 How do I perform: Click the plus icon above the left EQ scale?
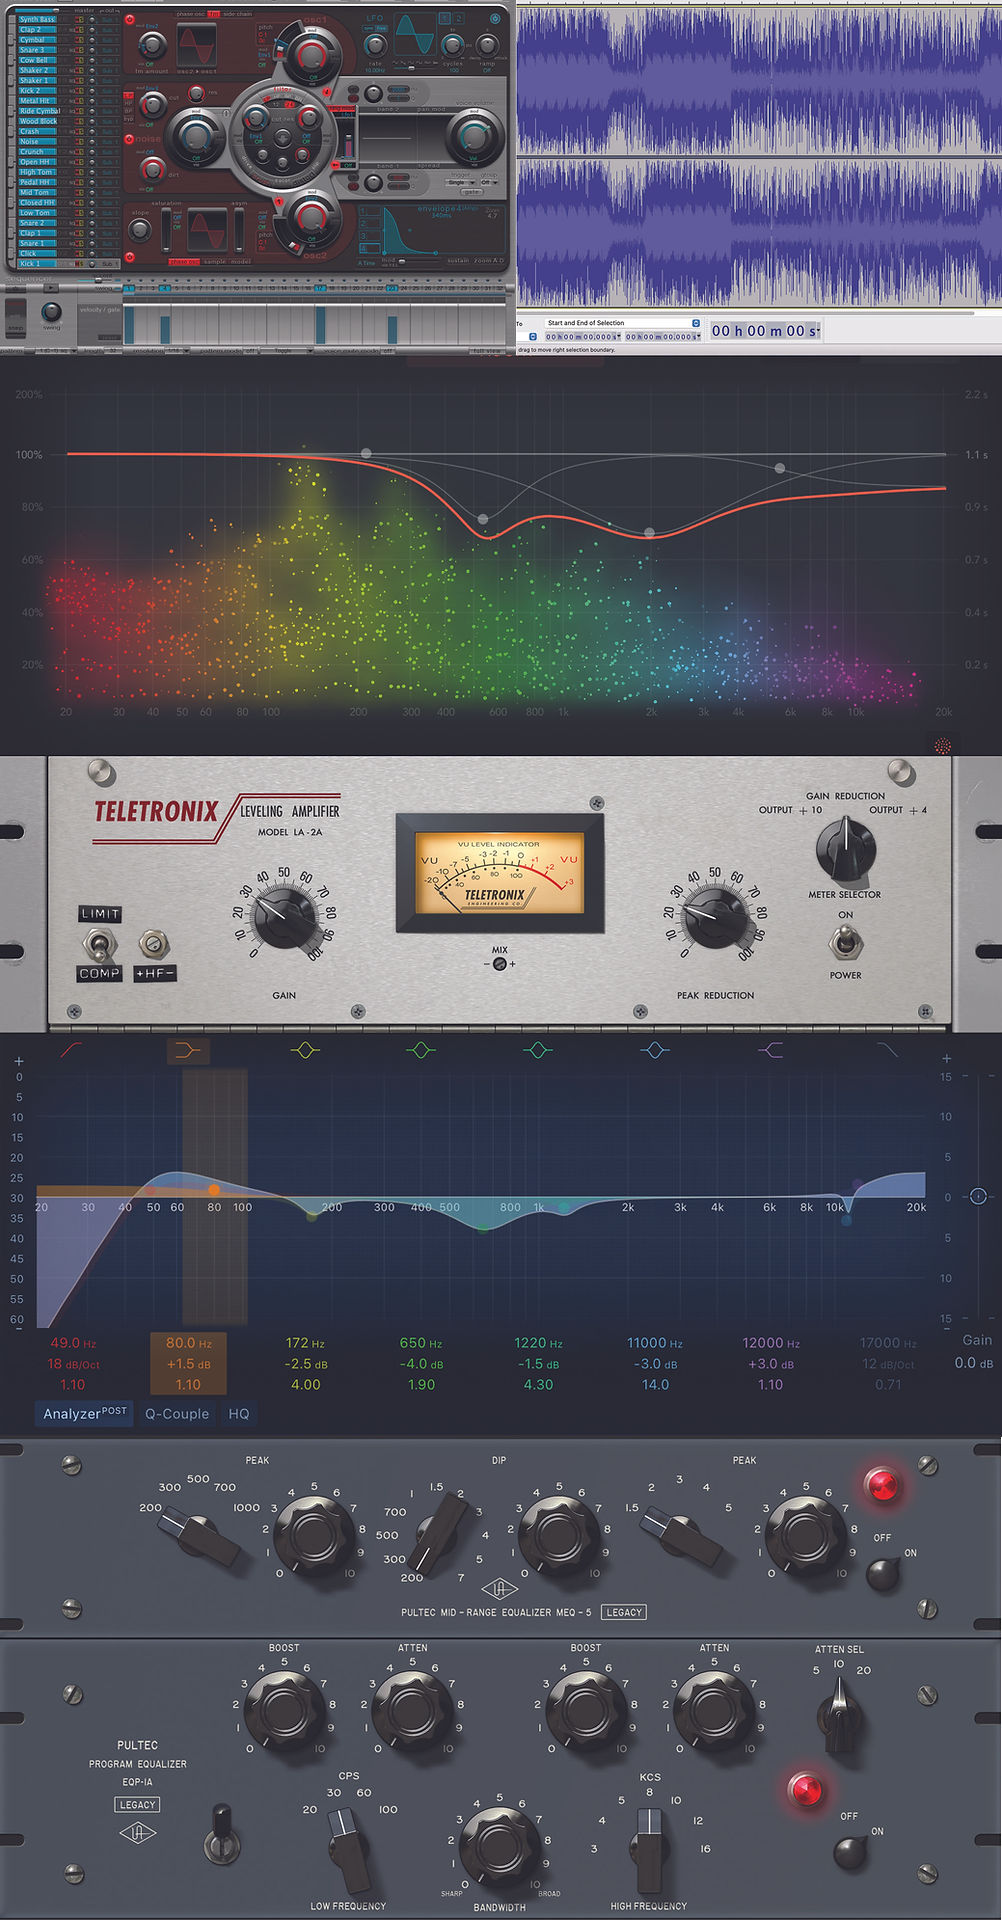(19, 1060)
